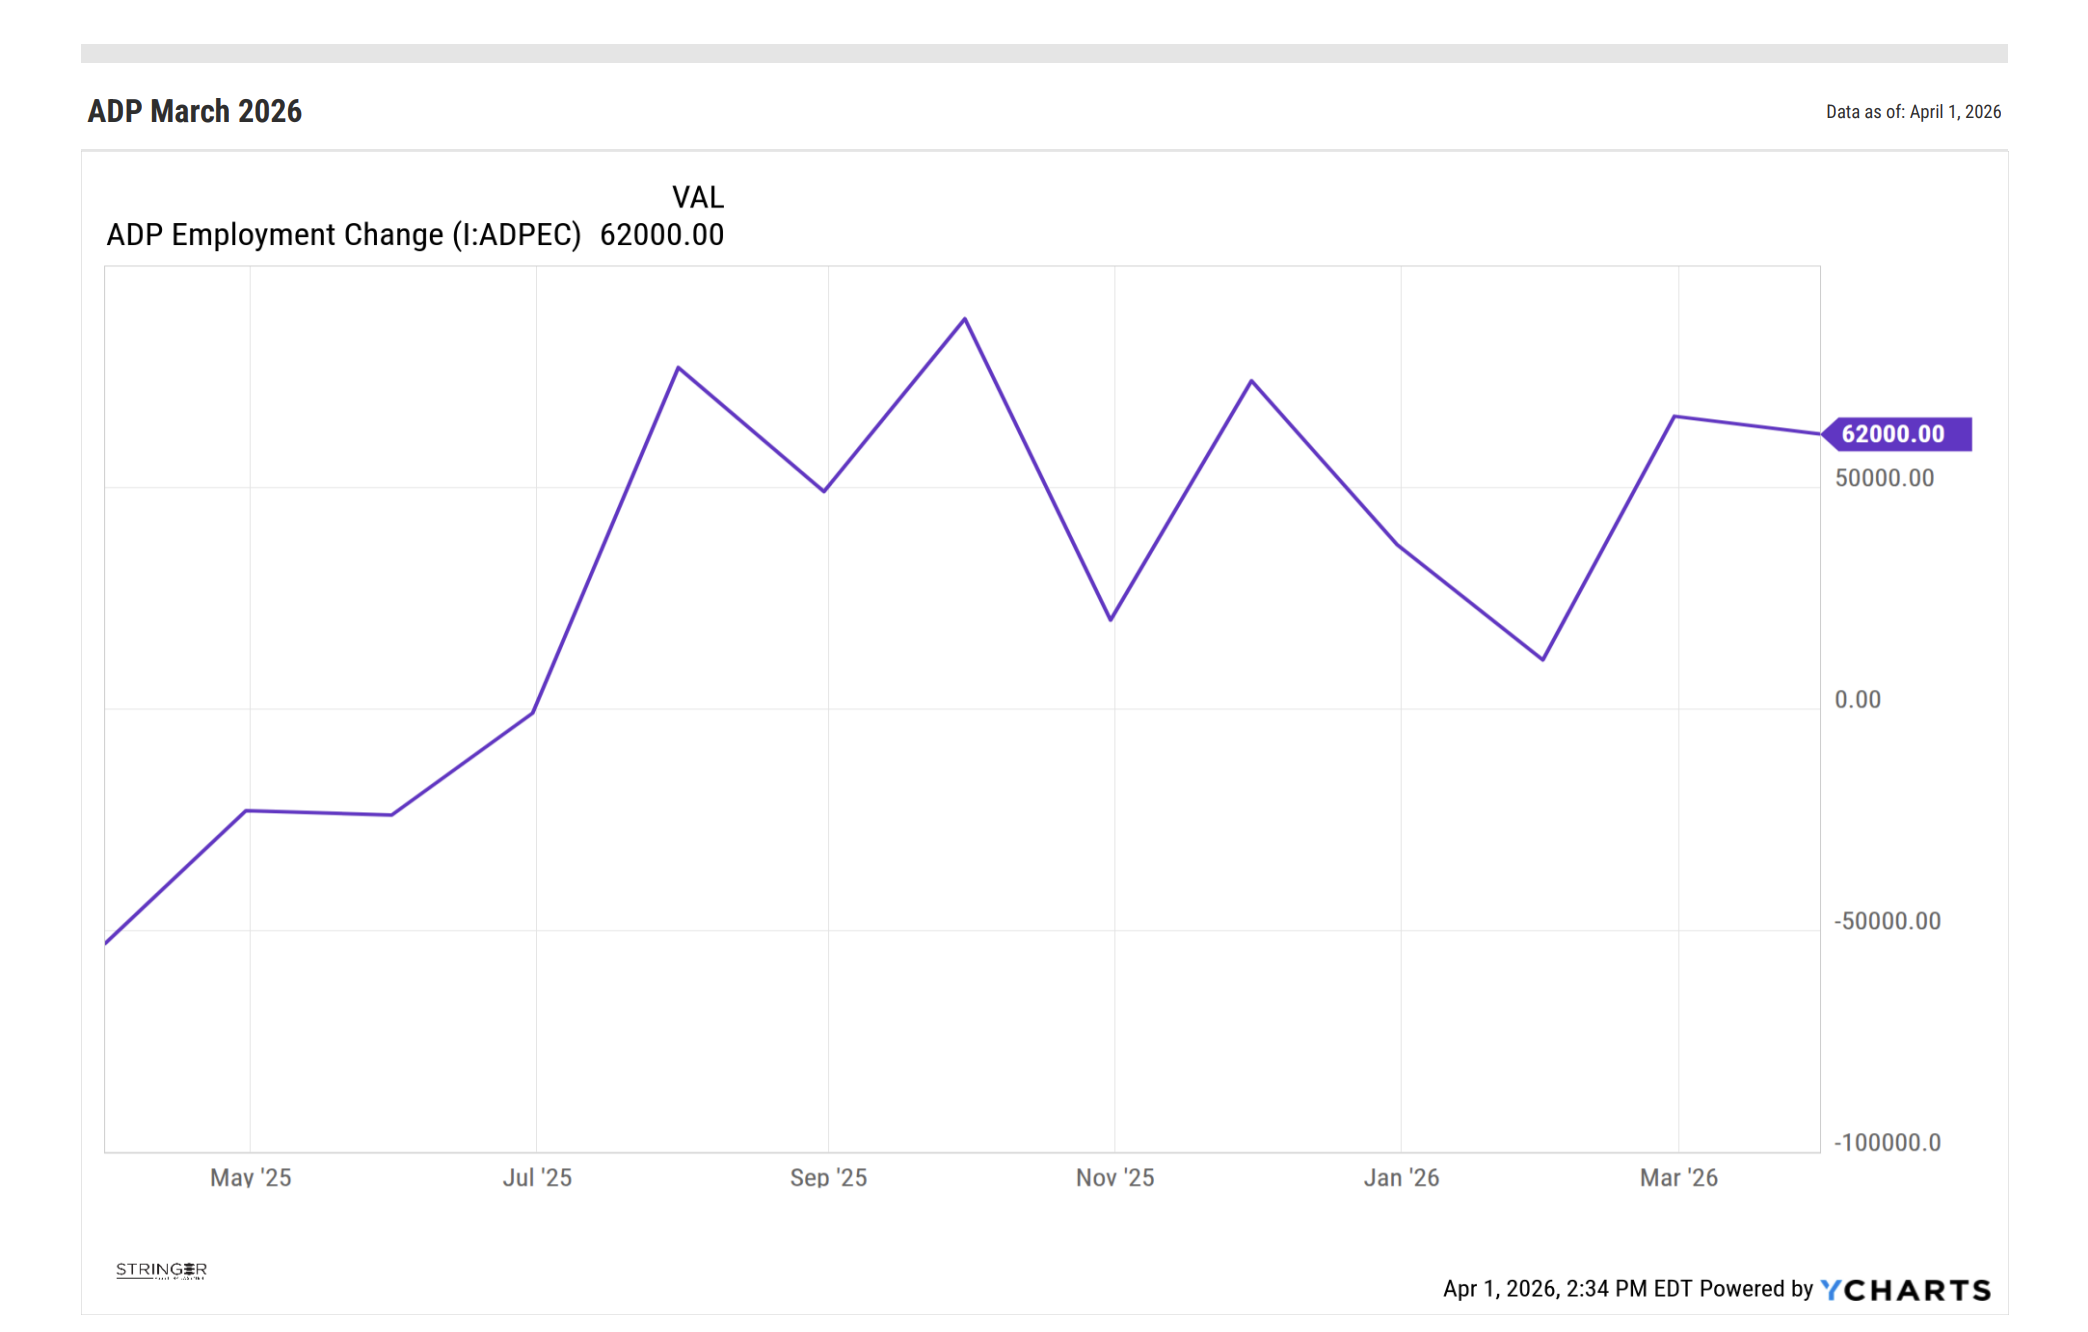This screenshot has height=1332, width=2088.
Task: Click the ADP March 2026 title
Action: (195, 111)
